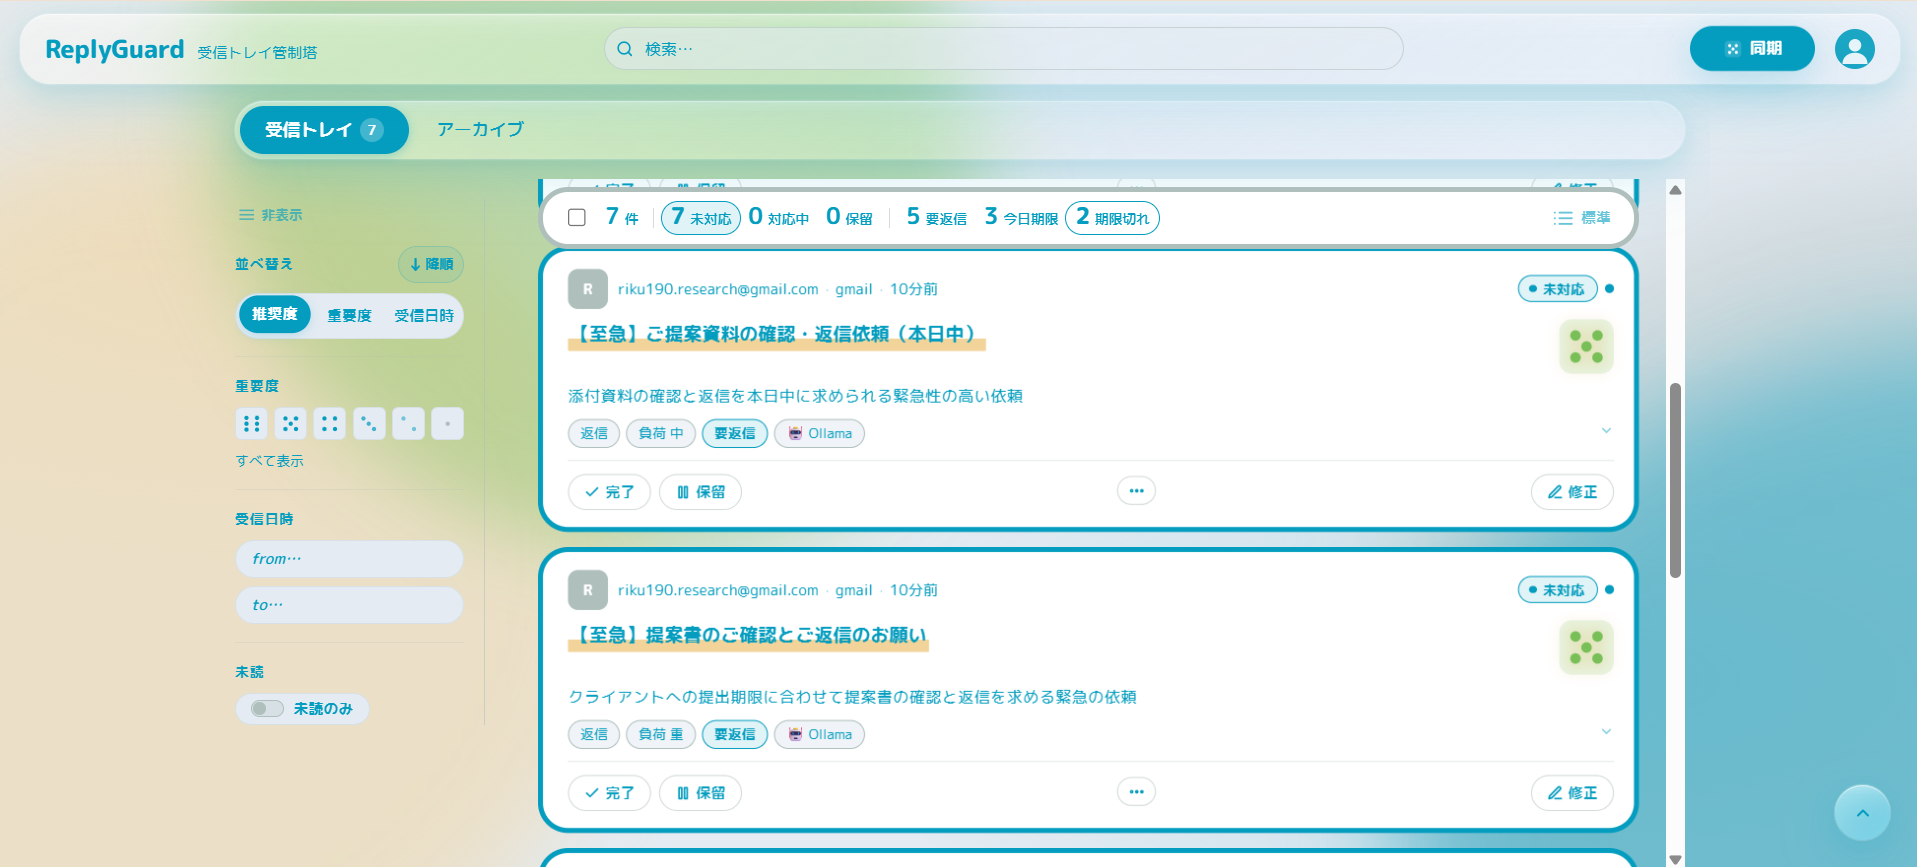The image size is (1917, 867).
Task: Click the scroll-to-top round button
Action: coord(1862,813)
